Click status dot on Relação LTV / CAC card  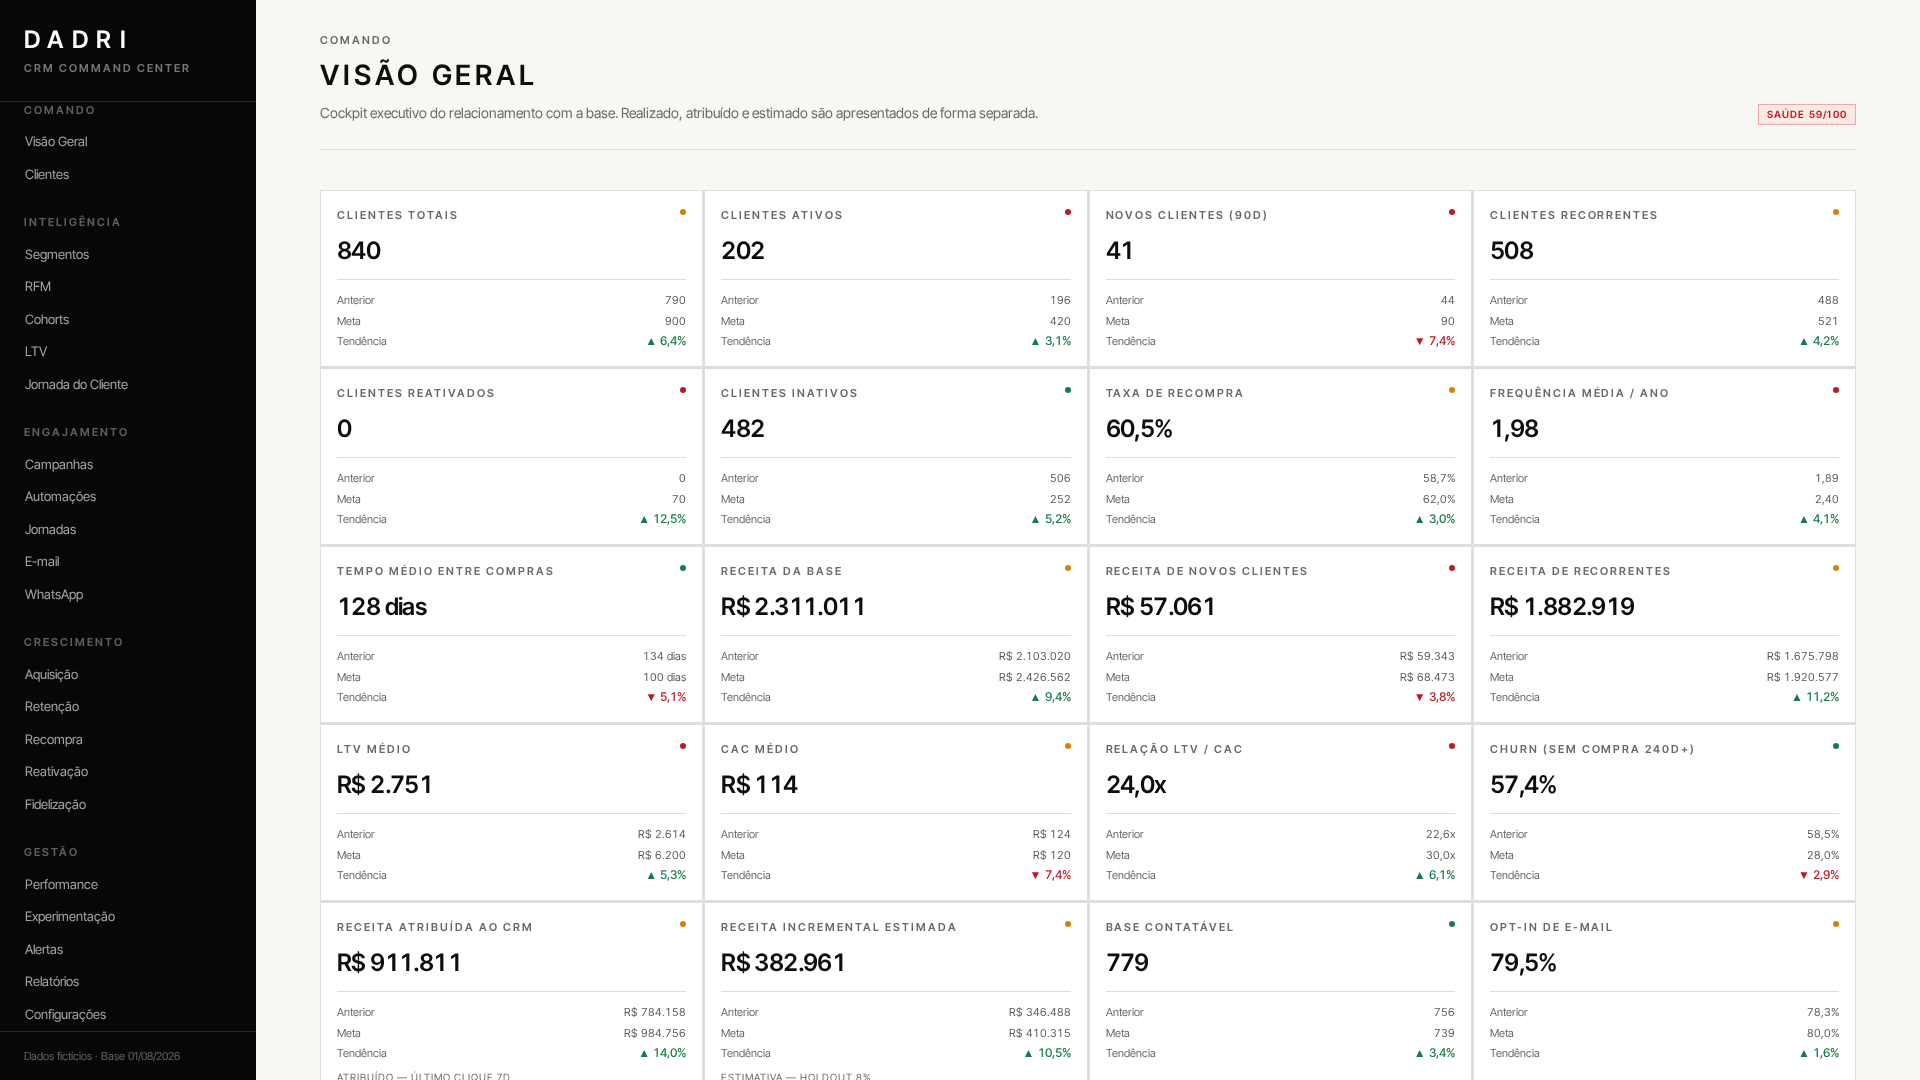[x=1452, y=746]
